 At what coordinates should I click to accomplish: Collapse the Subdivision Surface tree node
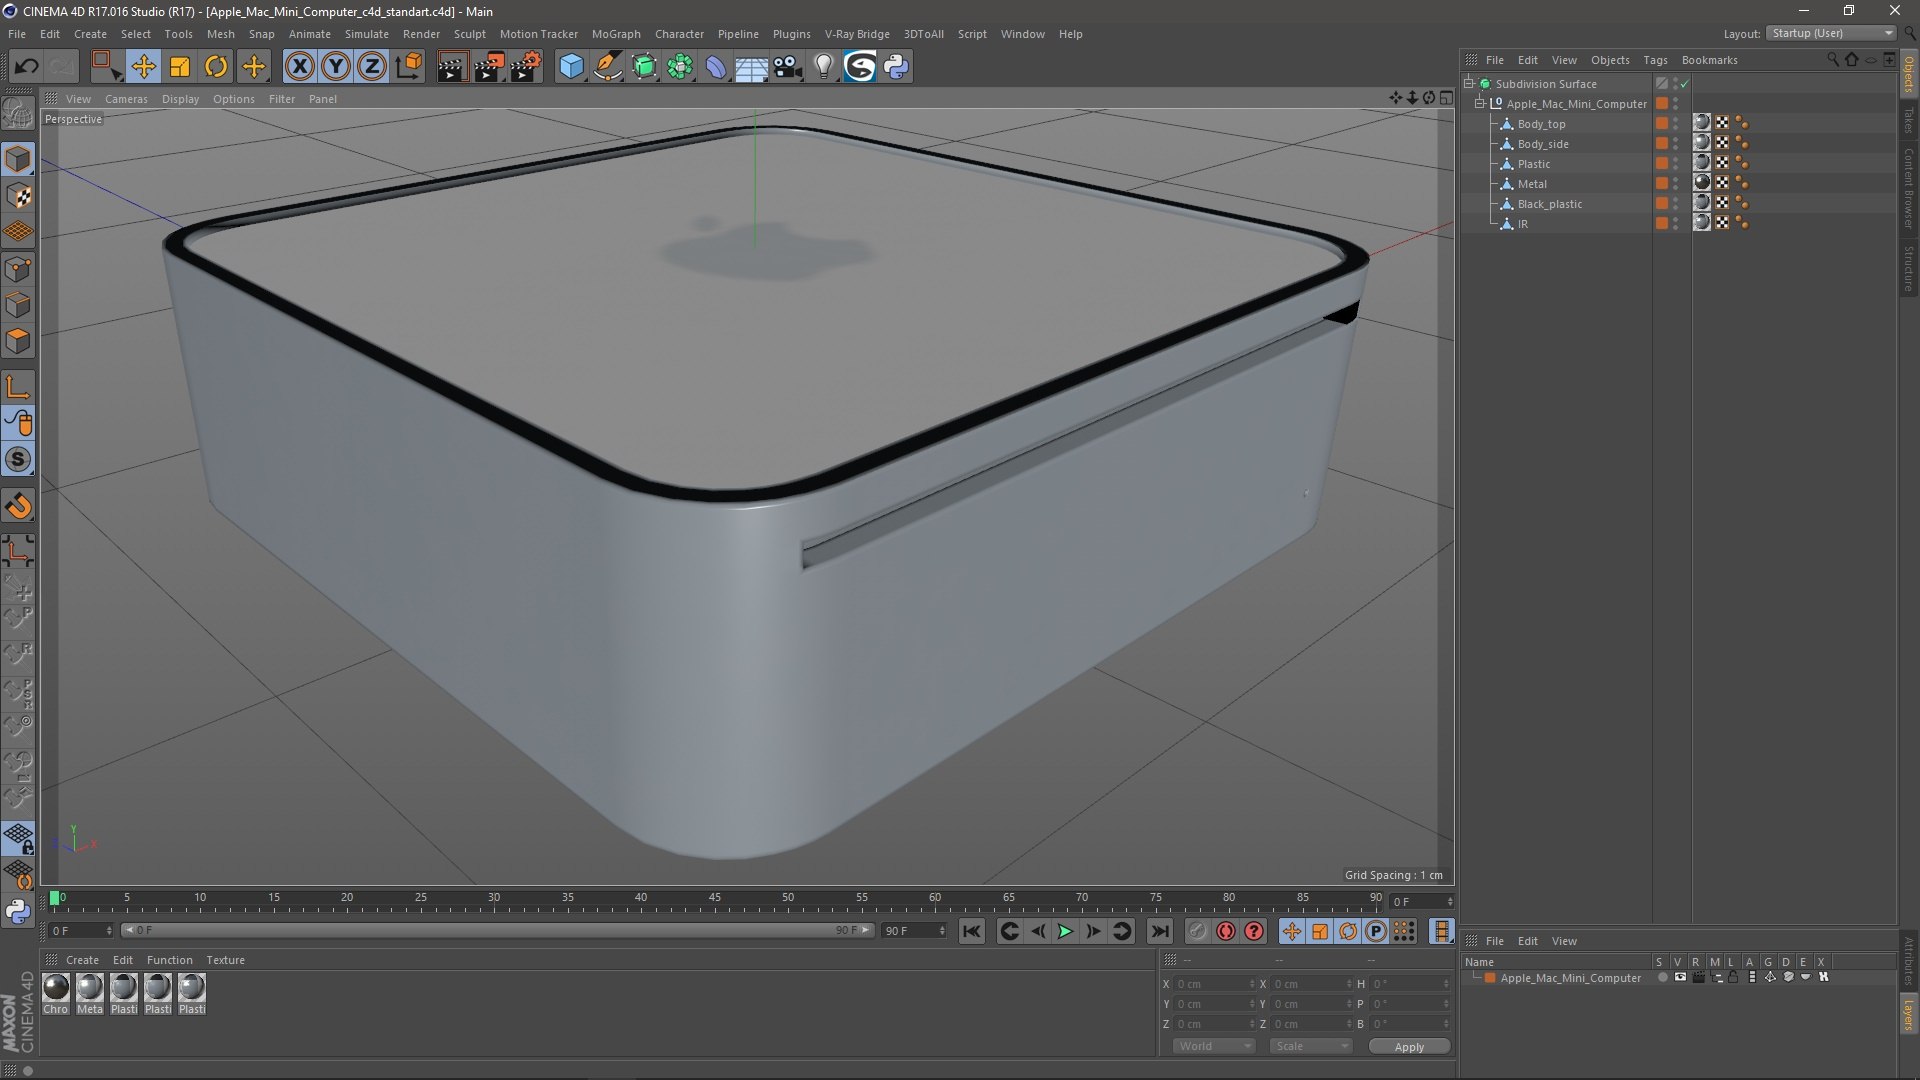(1469, 83)
